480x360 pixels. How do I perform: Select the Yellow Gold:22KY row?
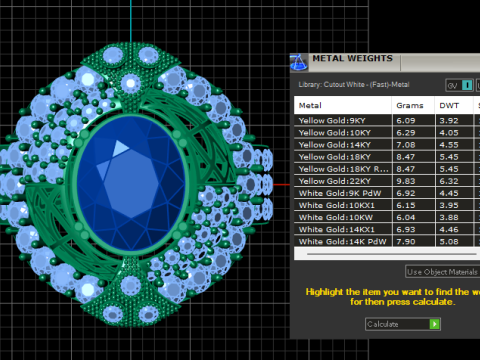387,181
